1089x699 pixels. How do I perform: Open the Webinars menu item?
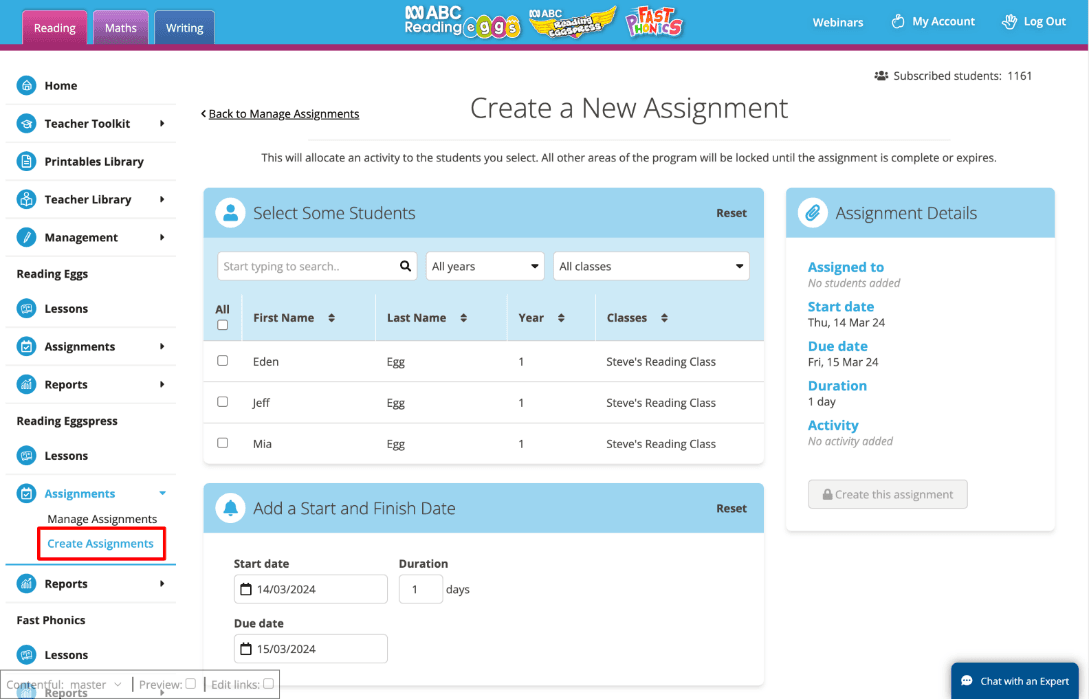pyautogui.click(x=838, y=21)
